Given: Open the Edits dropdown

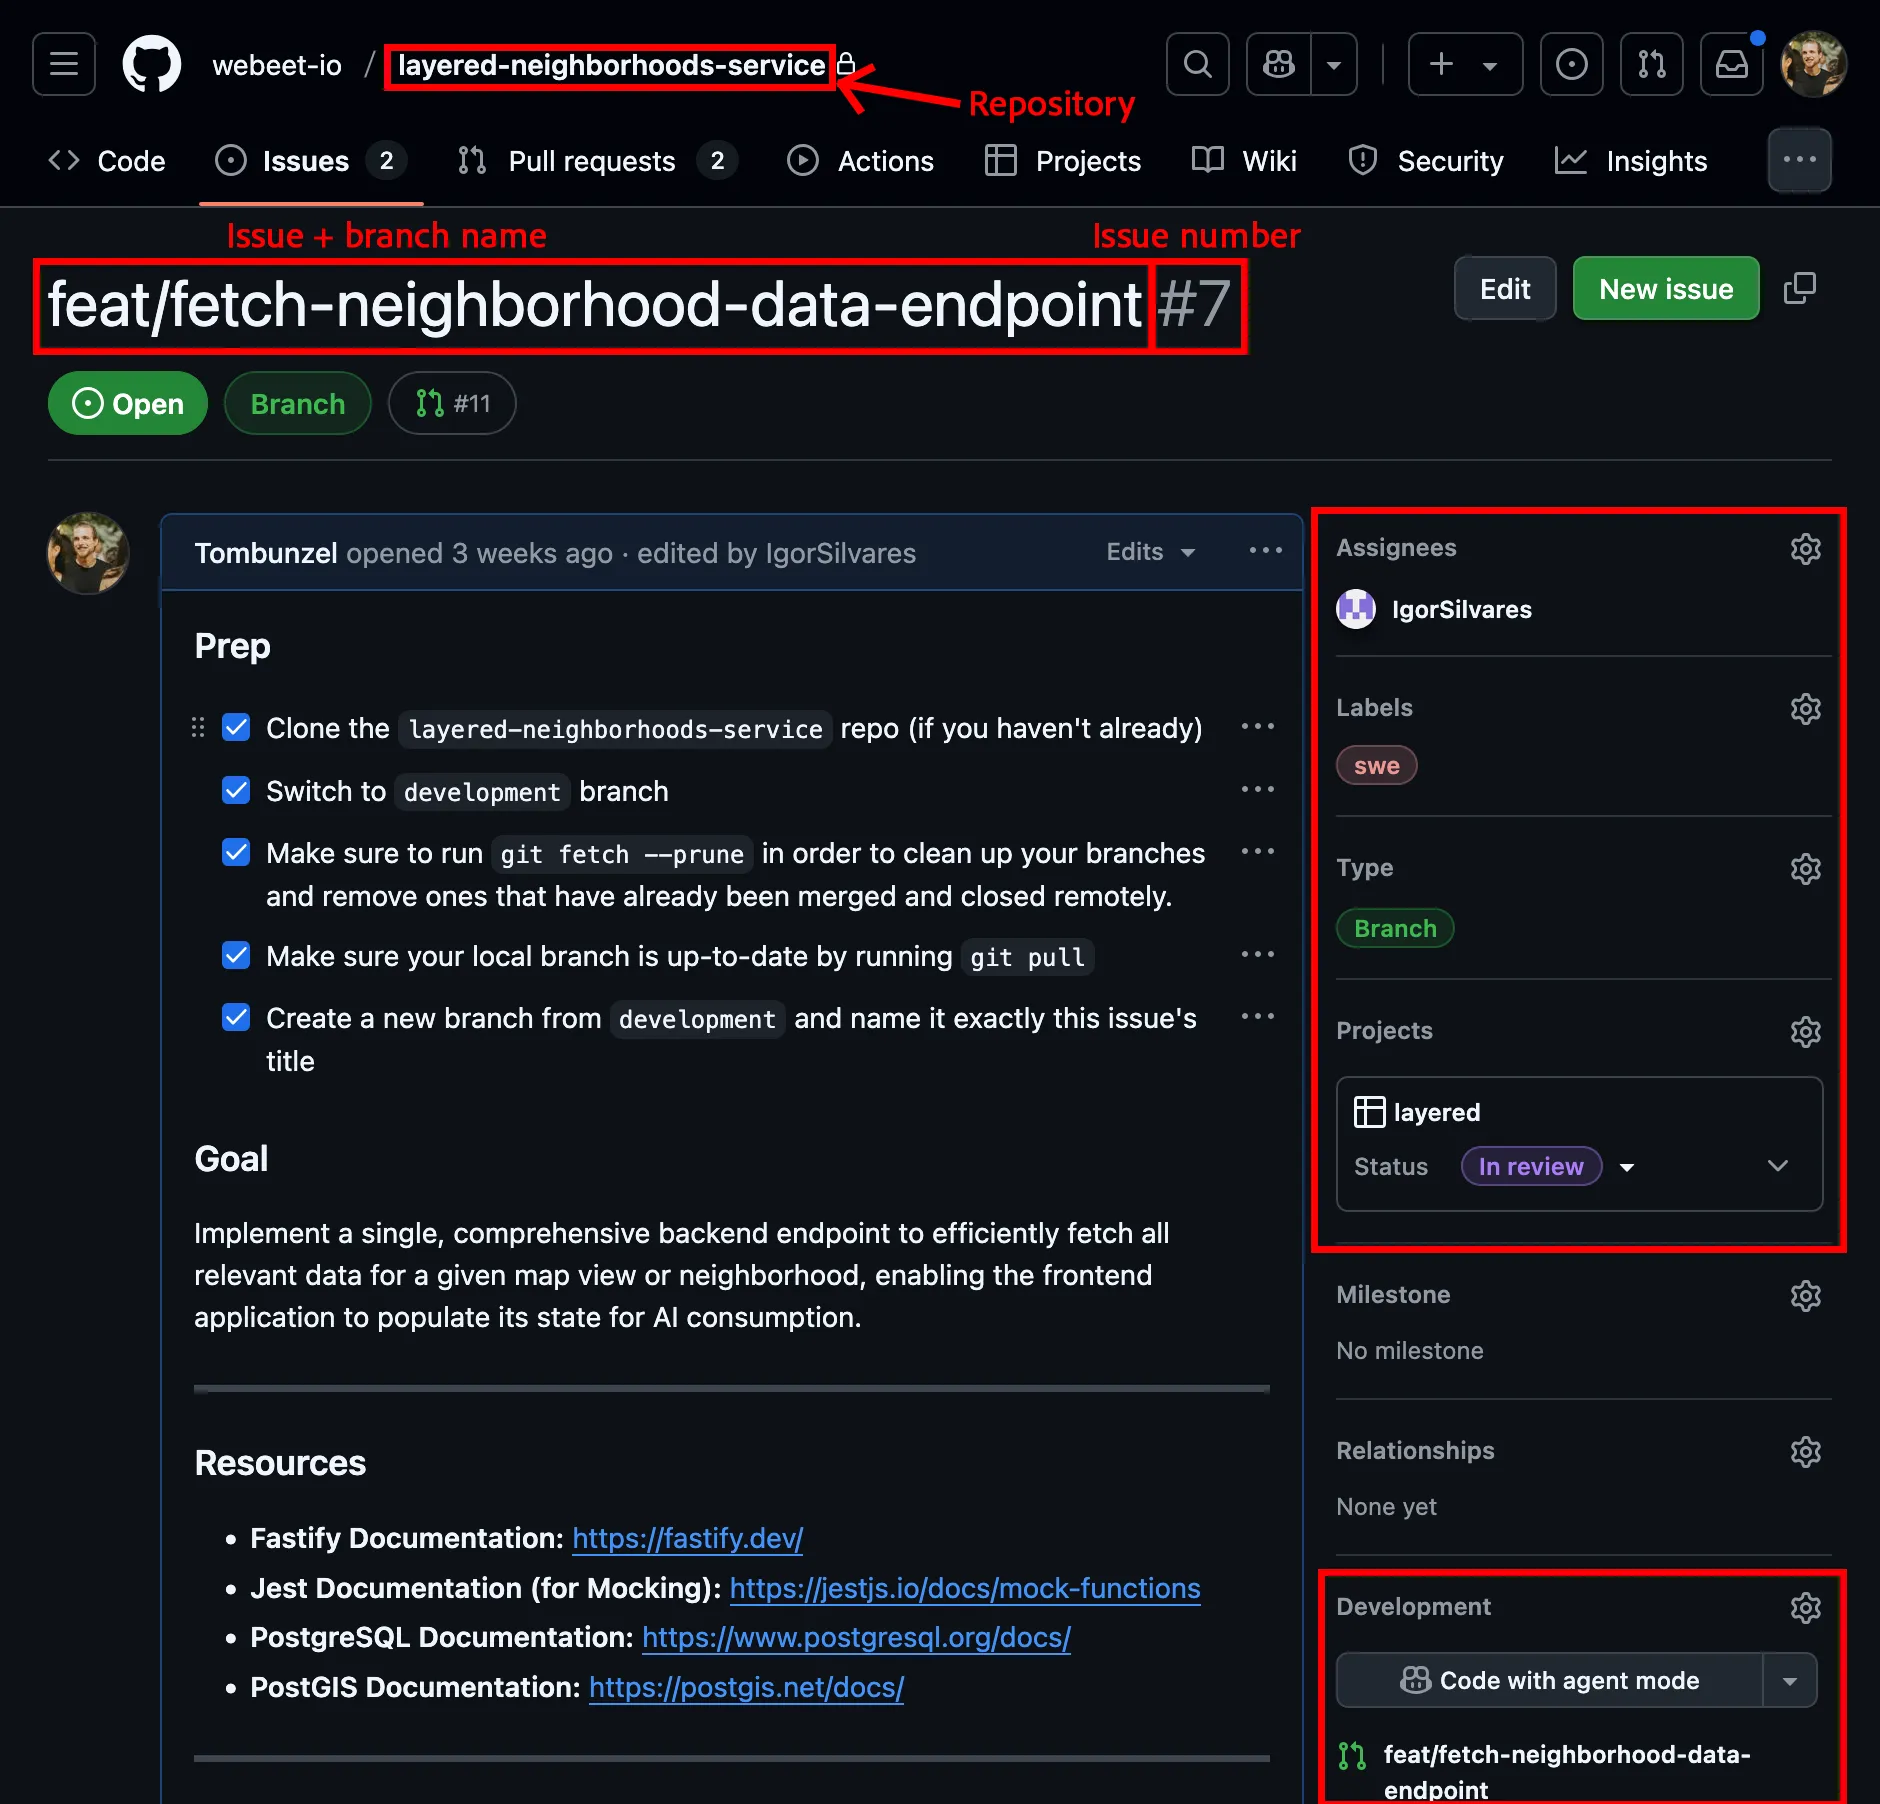Looking at the screenshot, I should click(1148, 552).
